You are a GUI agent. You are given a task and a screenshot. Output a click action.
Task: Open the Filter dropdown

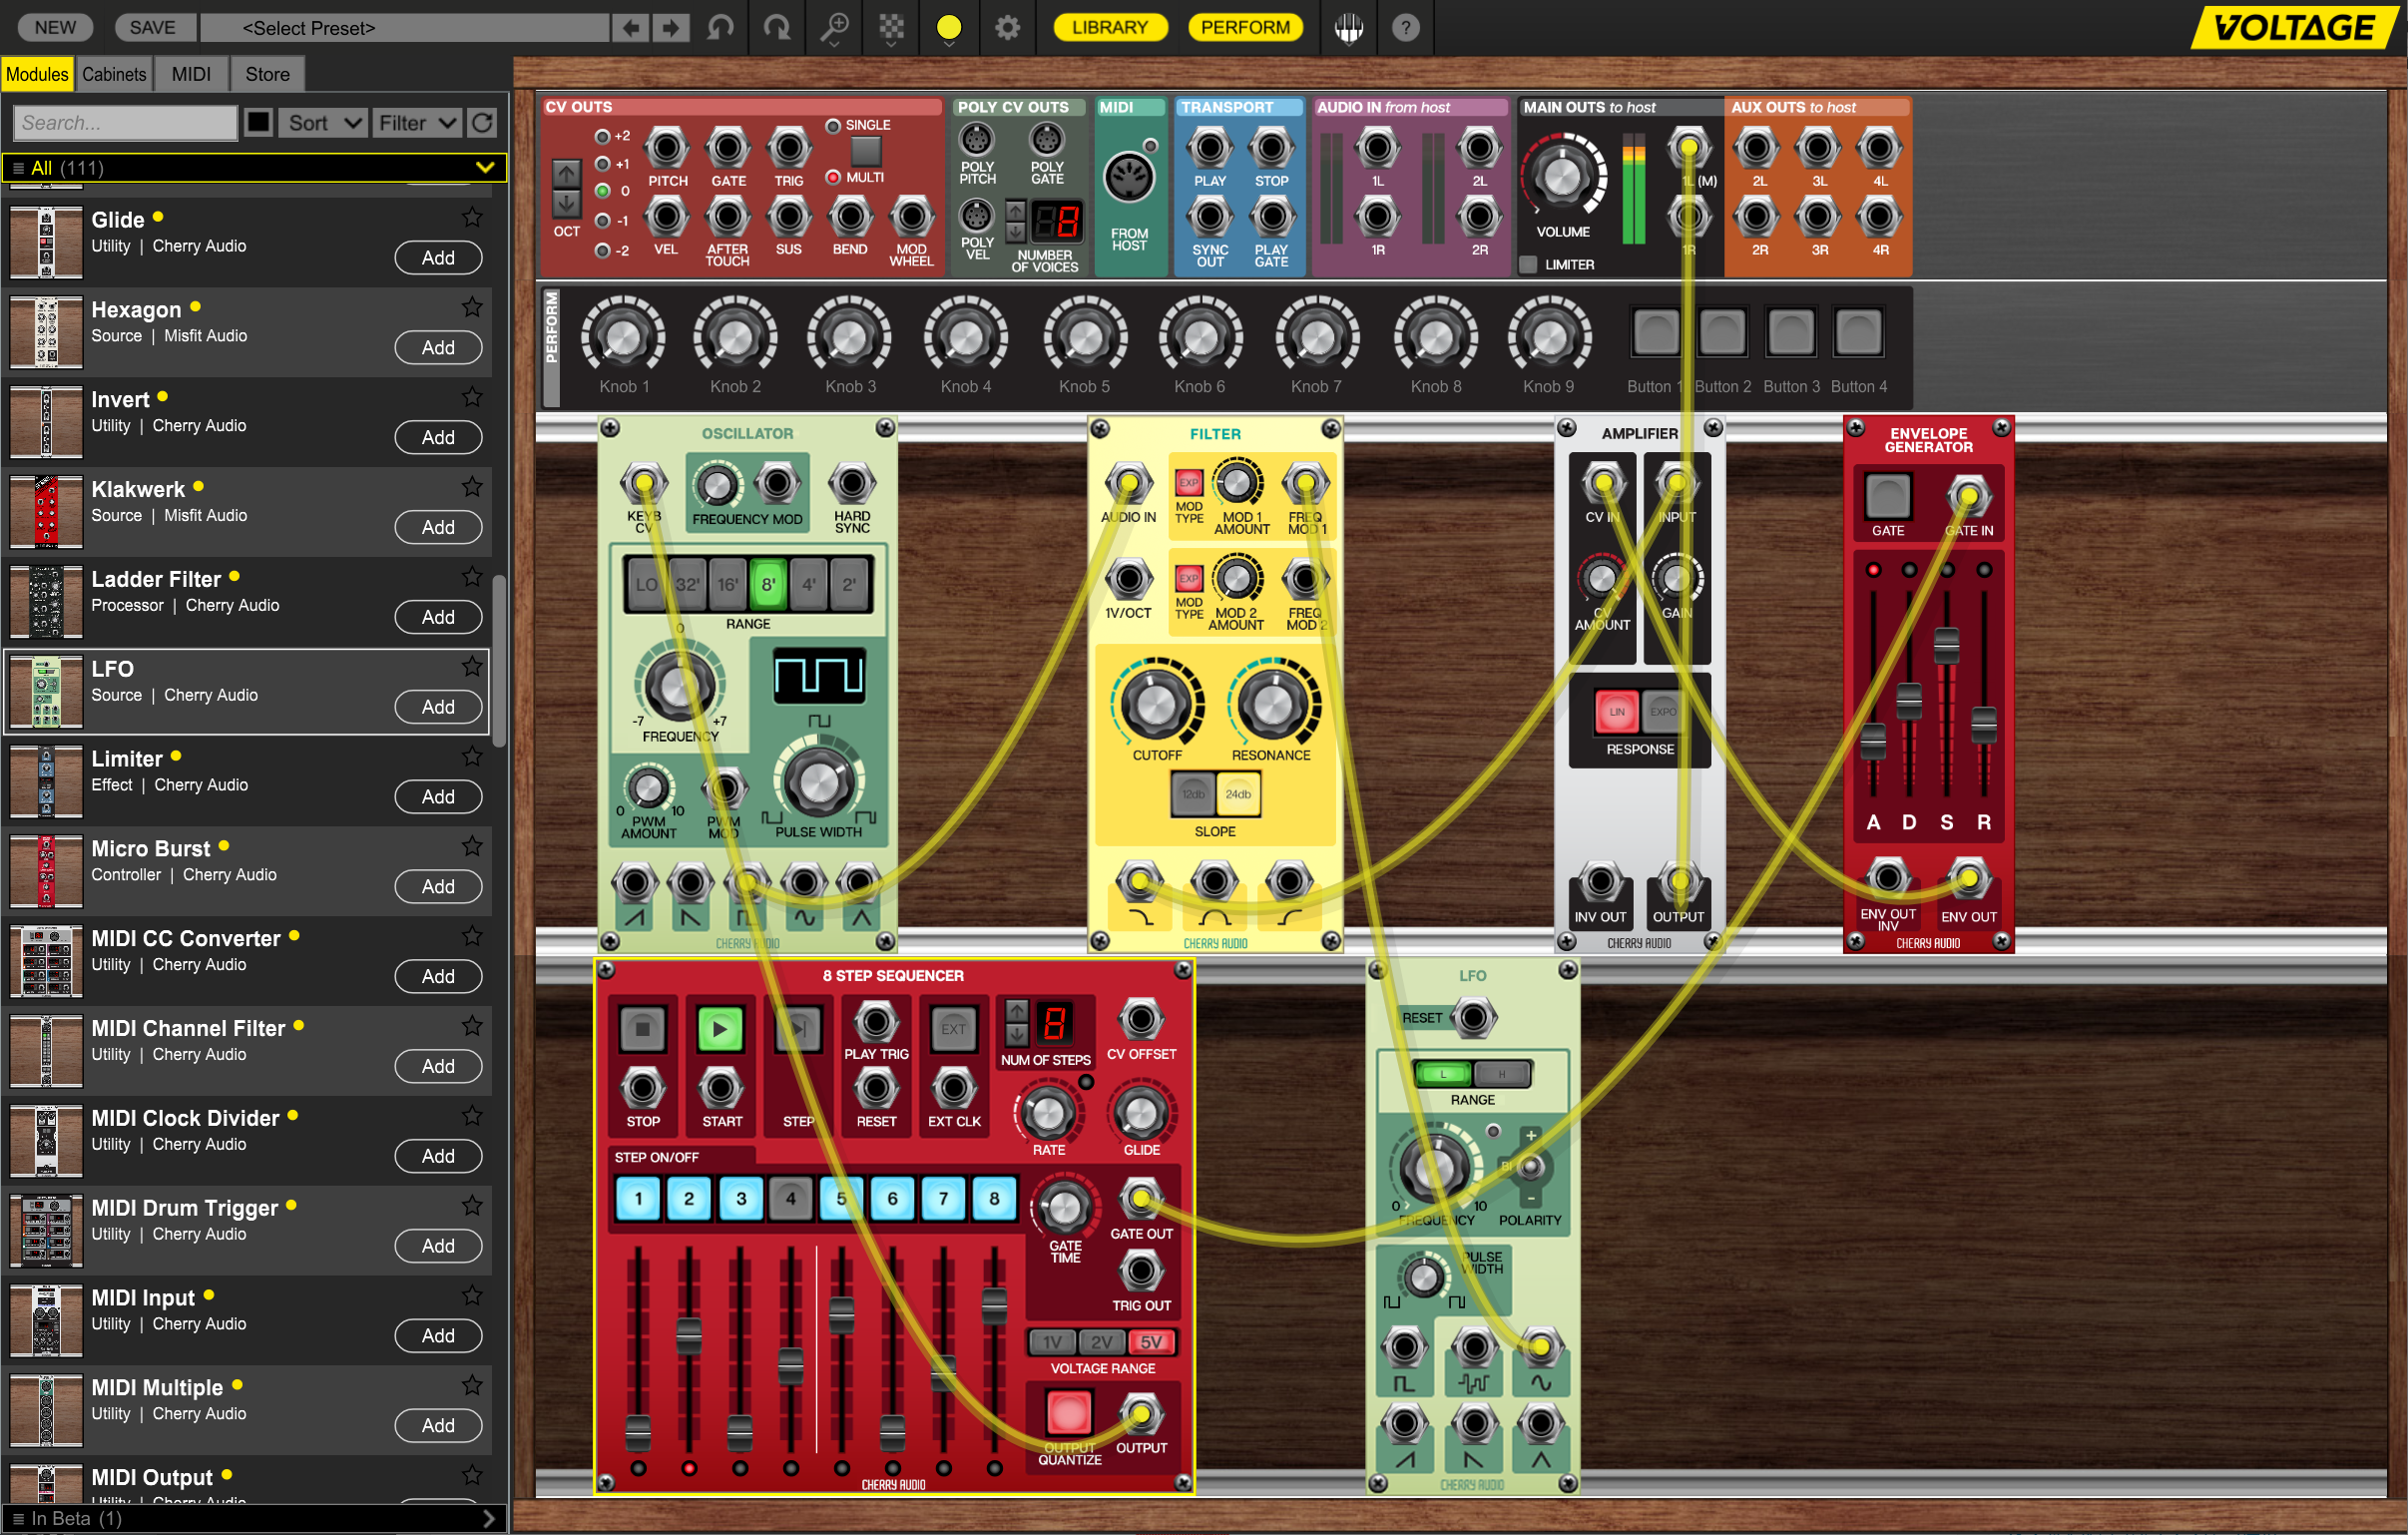coord(416,123)
